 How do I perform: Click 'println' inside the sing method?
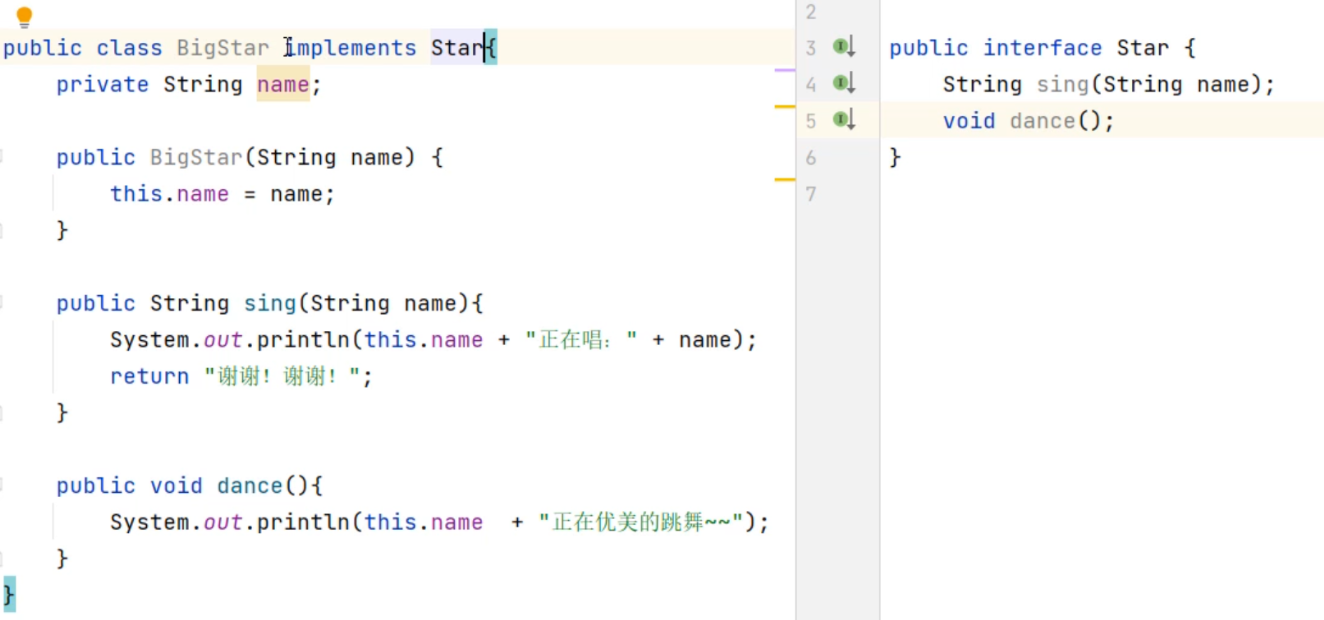click(x=303, y=340)
